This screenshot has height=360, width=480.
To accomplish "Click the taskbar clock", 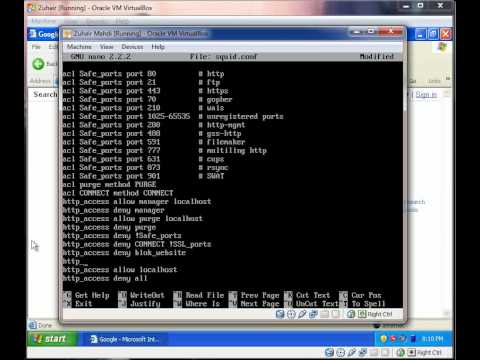I will pos(432,339).
